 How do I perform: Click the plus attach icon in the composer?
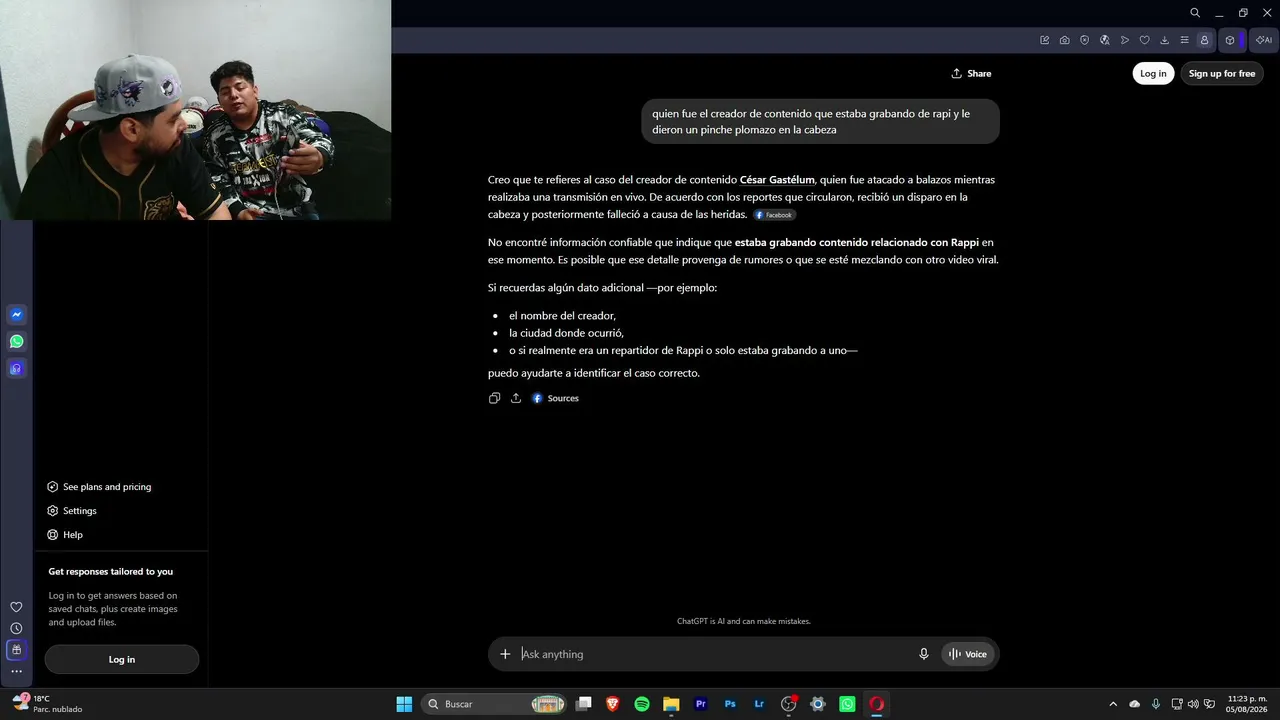[x=505, y=654]
